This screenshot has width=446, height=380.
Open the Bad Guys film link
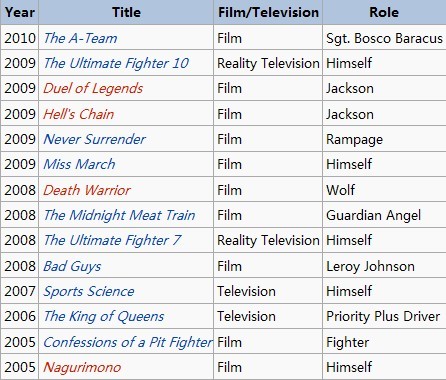click(x=72, y=266)
